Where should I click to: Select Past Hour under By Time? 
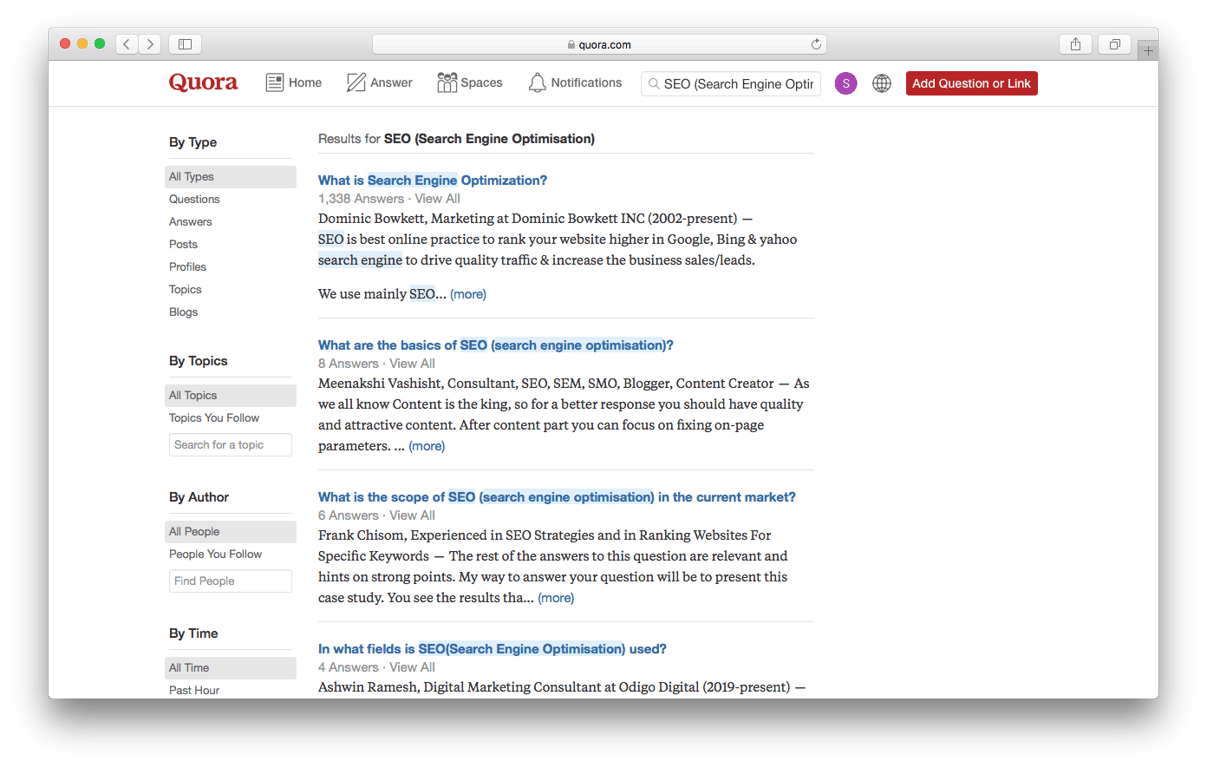pyautogui.click(x=193, y=690)
